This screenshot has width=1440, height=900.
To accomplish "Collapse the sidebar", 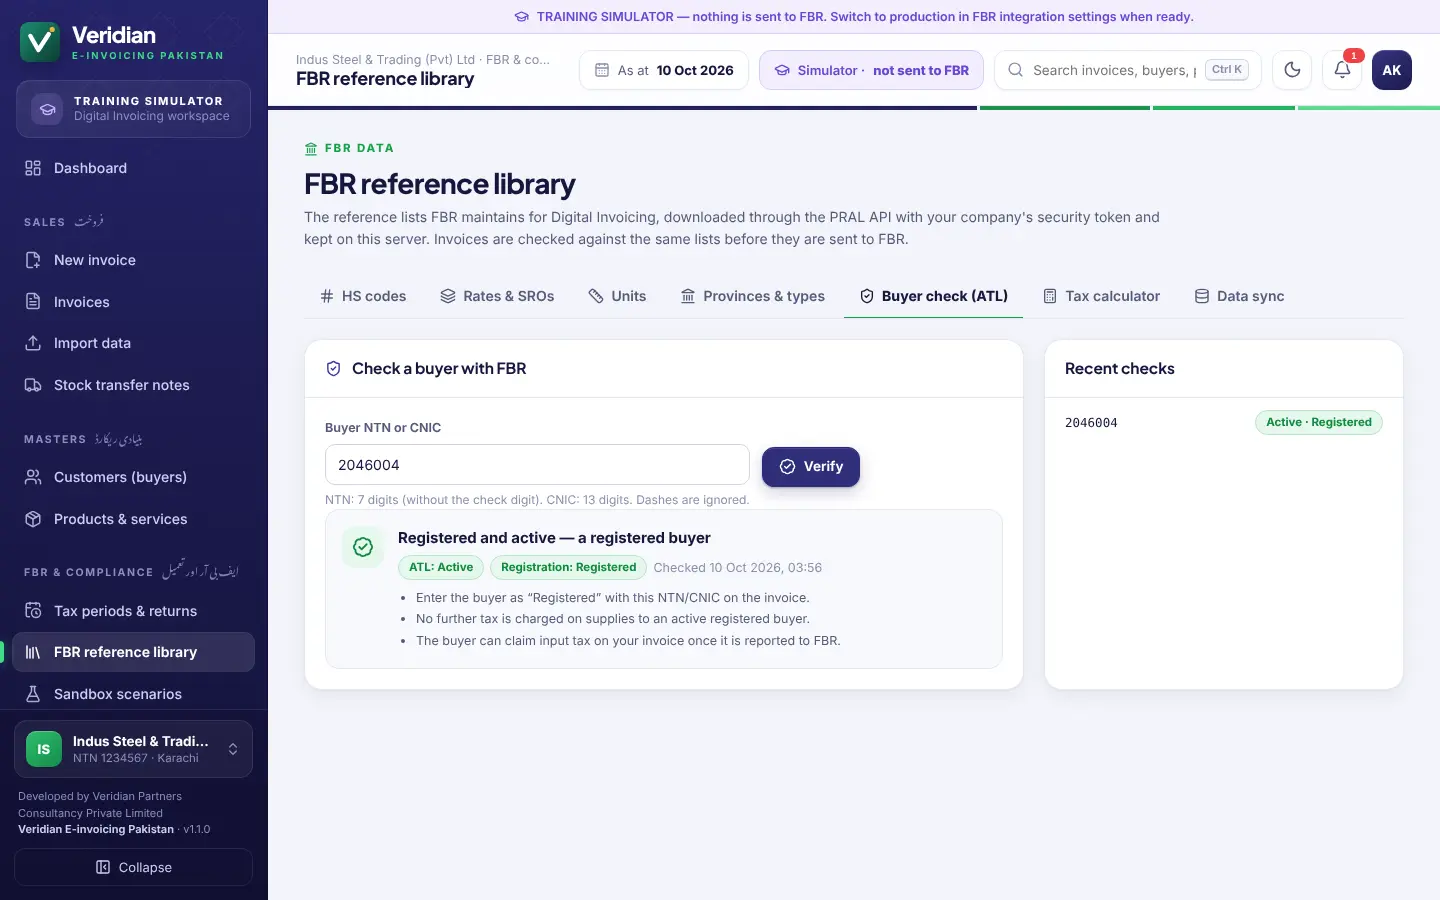I will tap(134, 867).
